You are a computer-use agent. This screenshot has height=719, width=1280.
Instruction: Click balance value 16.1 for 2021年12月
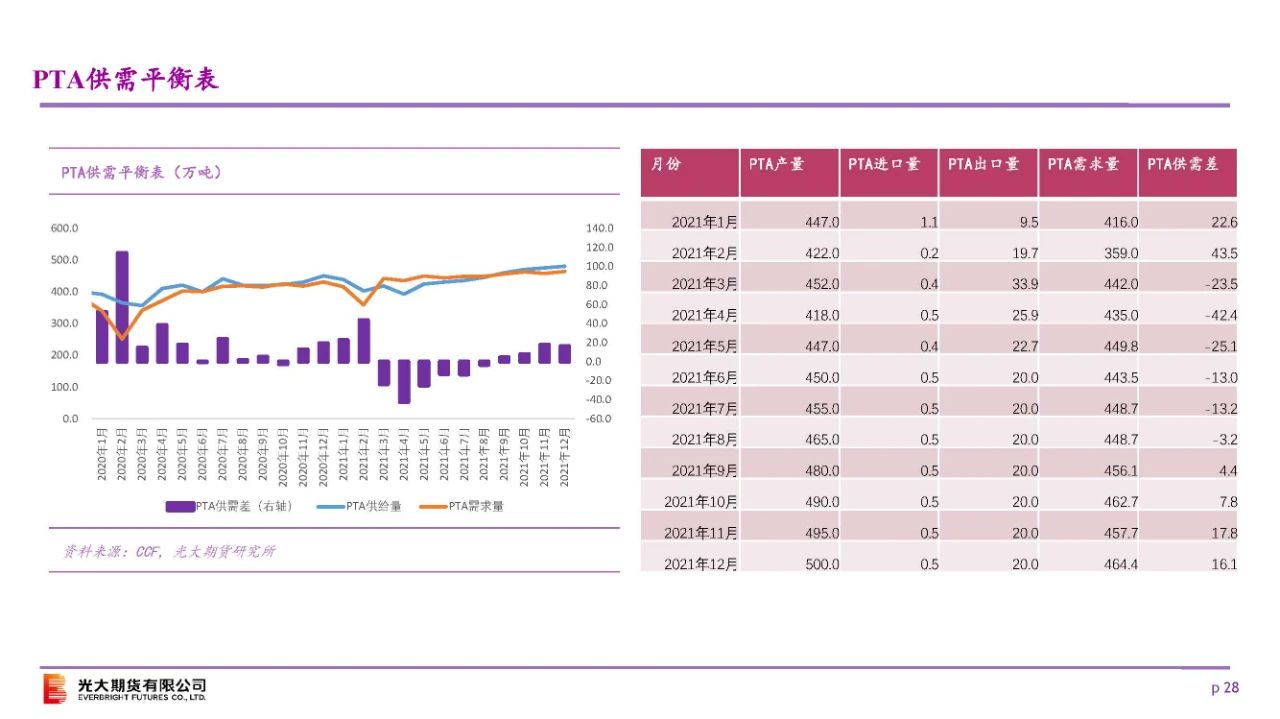1224,563
